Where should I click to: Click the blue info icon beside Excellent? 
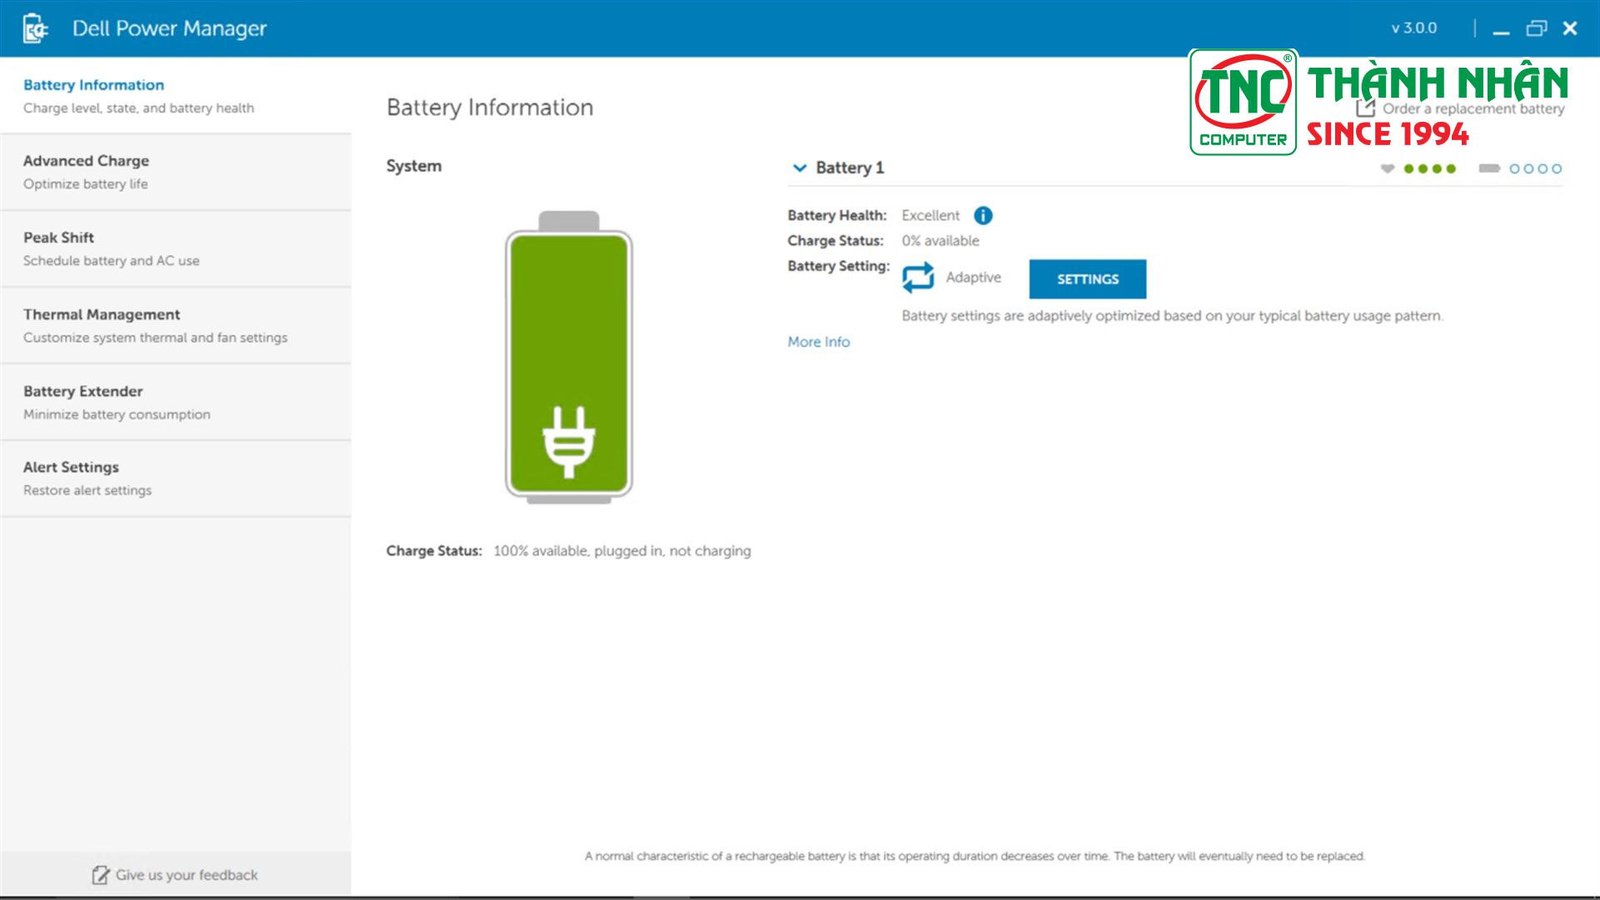[x=983, y=216]
